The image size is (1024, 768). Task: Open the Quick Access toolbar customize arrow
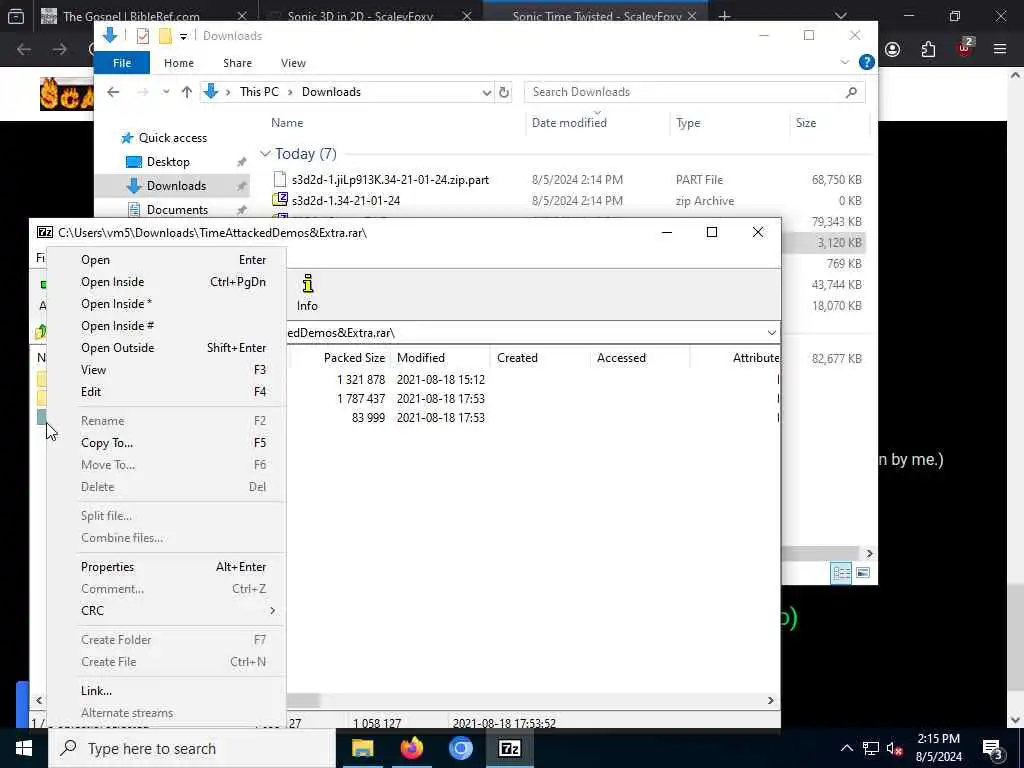(x=184, y=37)
